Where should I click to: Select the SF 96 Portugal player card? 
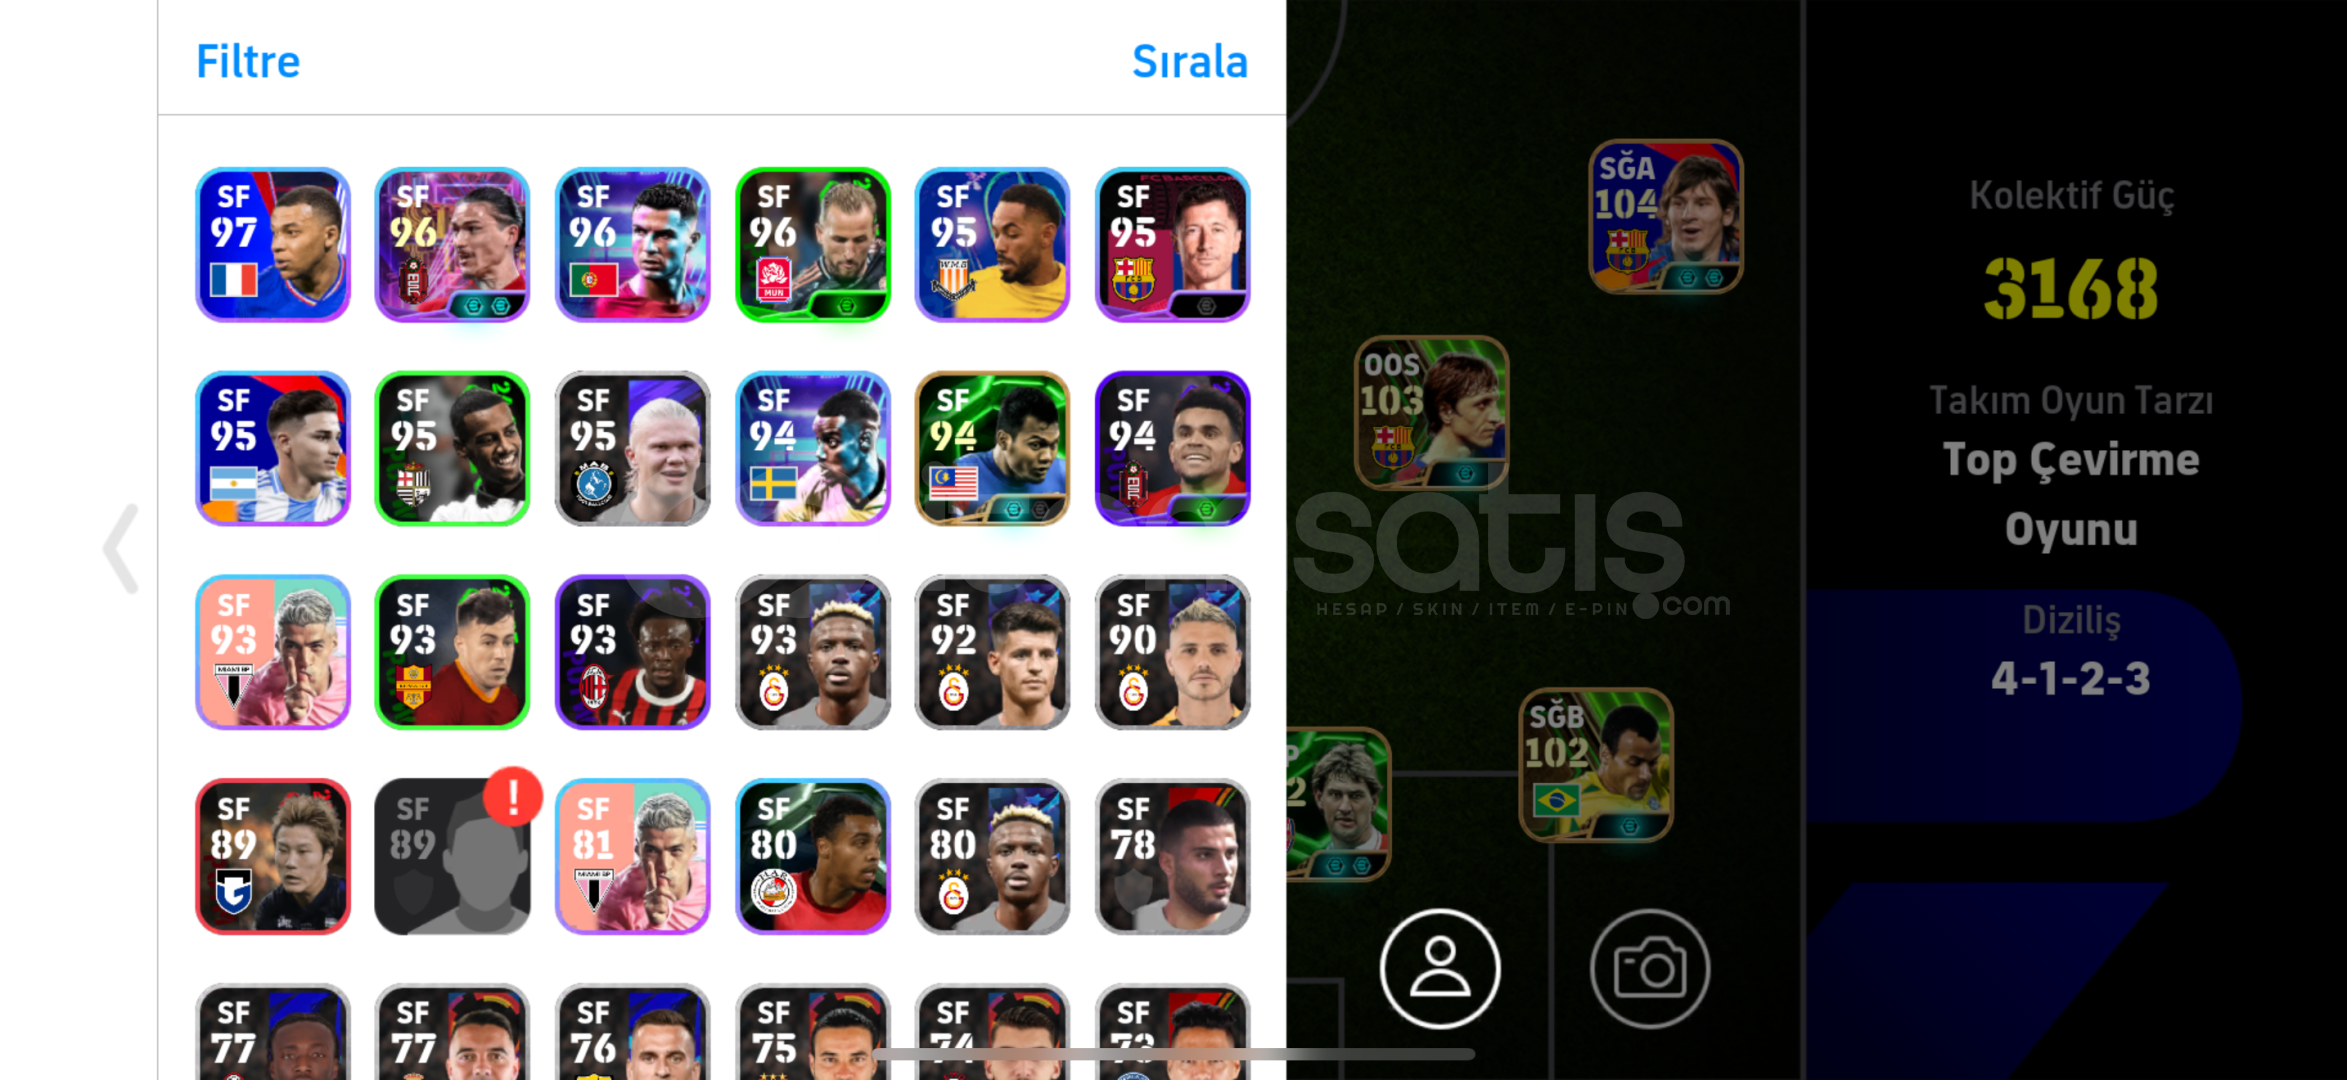pyautogui.click(x=633, y=244)
